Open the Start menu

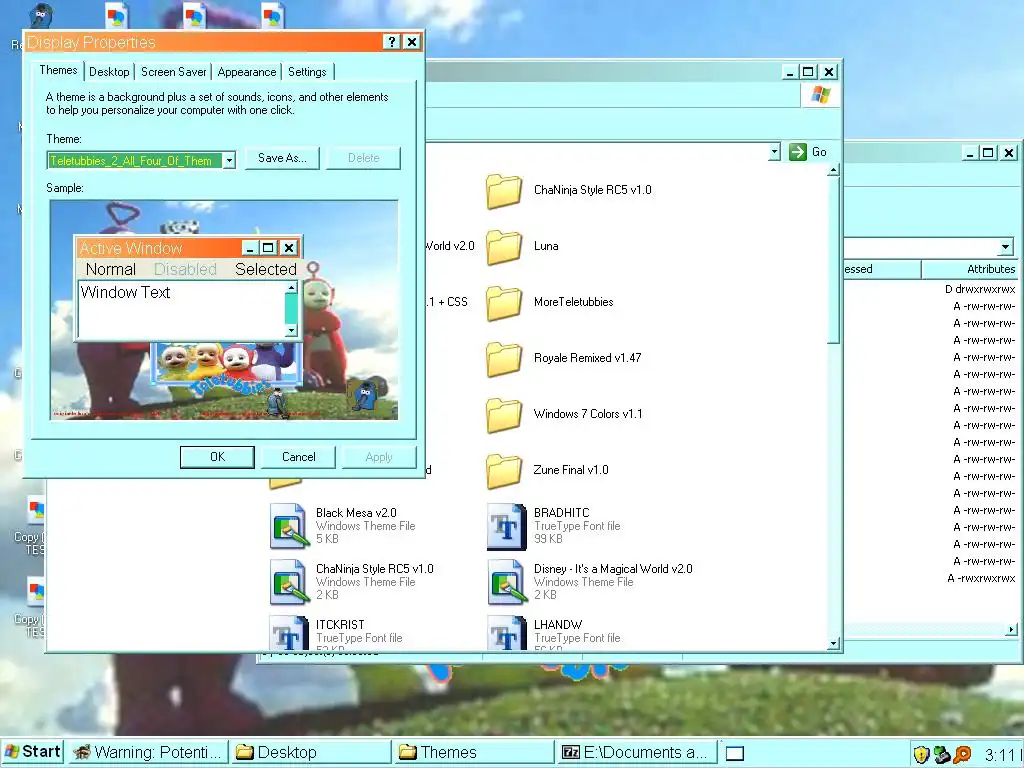(x=32, y=752)
